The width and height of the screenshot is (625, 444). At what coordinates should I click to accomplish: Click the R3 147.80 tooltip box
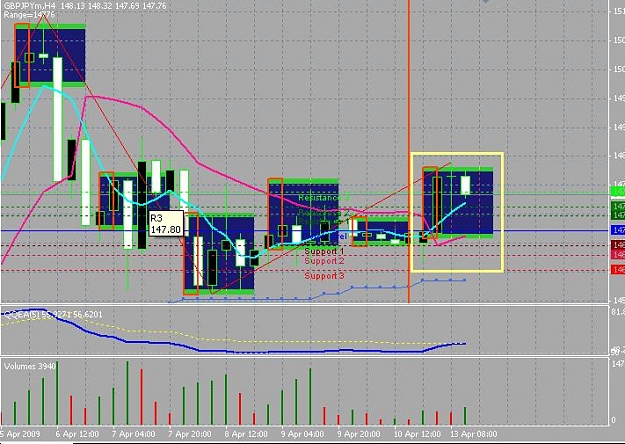(166, 223)
